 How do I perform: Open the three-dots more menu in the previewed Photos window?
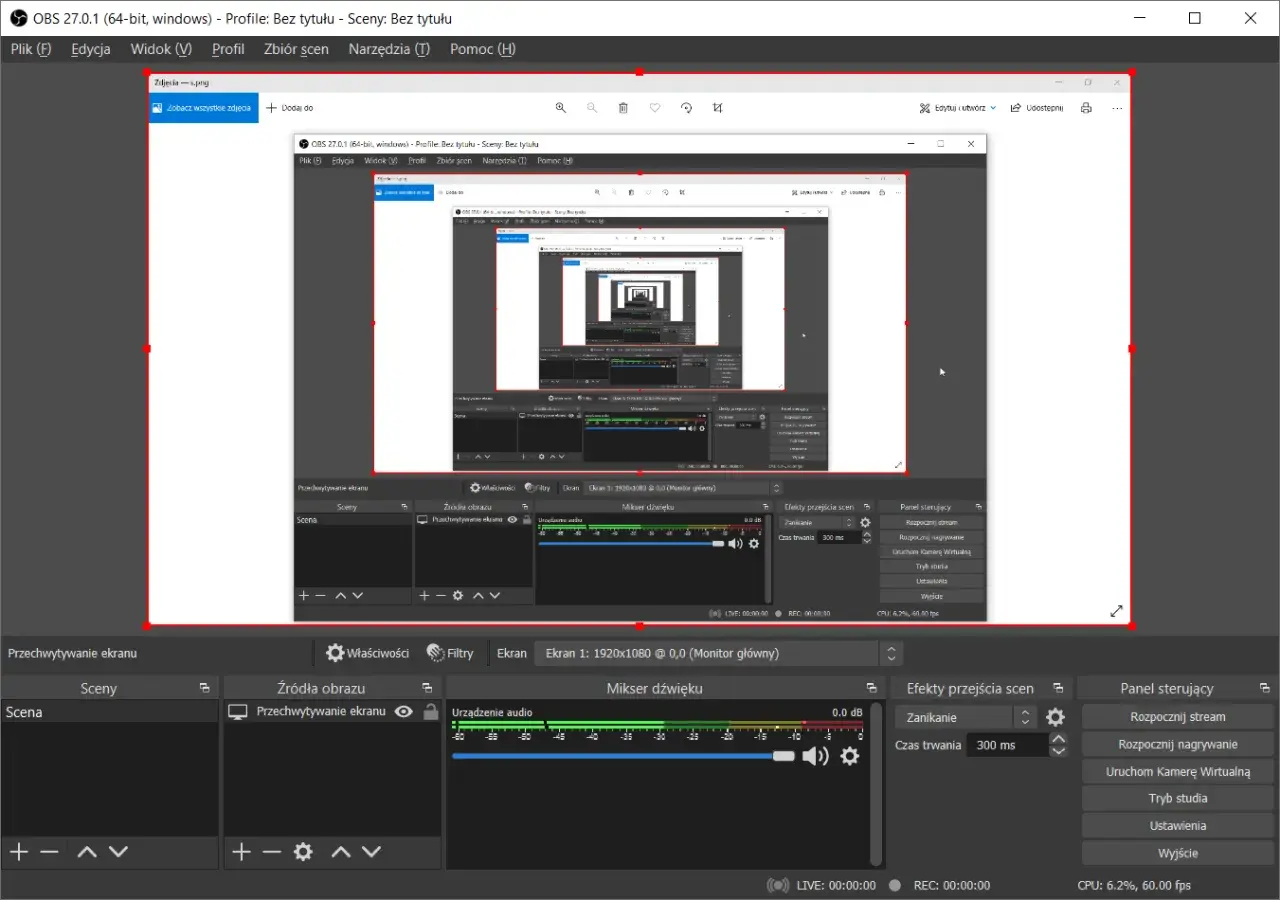pyautogui.click(x=1117, y=108)
